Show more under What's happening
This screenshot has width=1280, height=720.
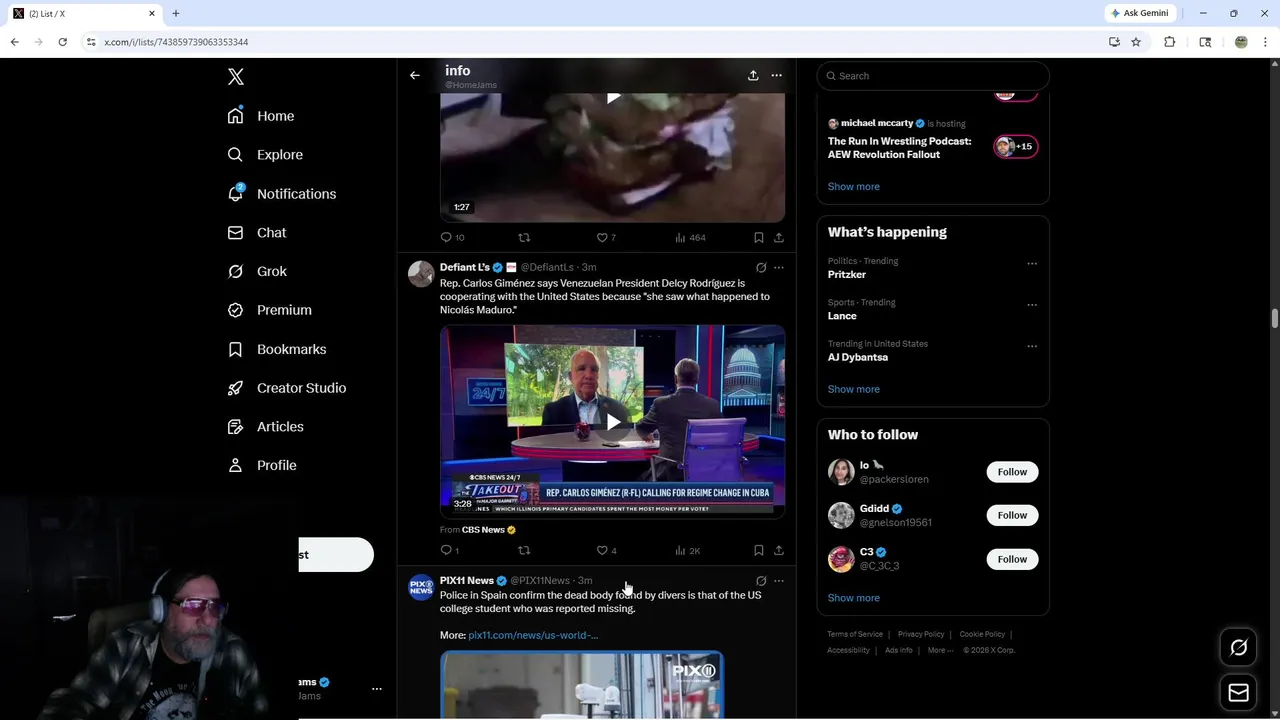(x=854, y=389)
